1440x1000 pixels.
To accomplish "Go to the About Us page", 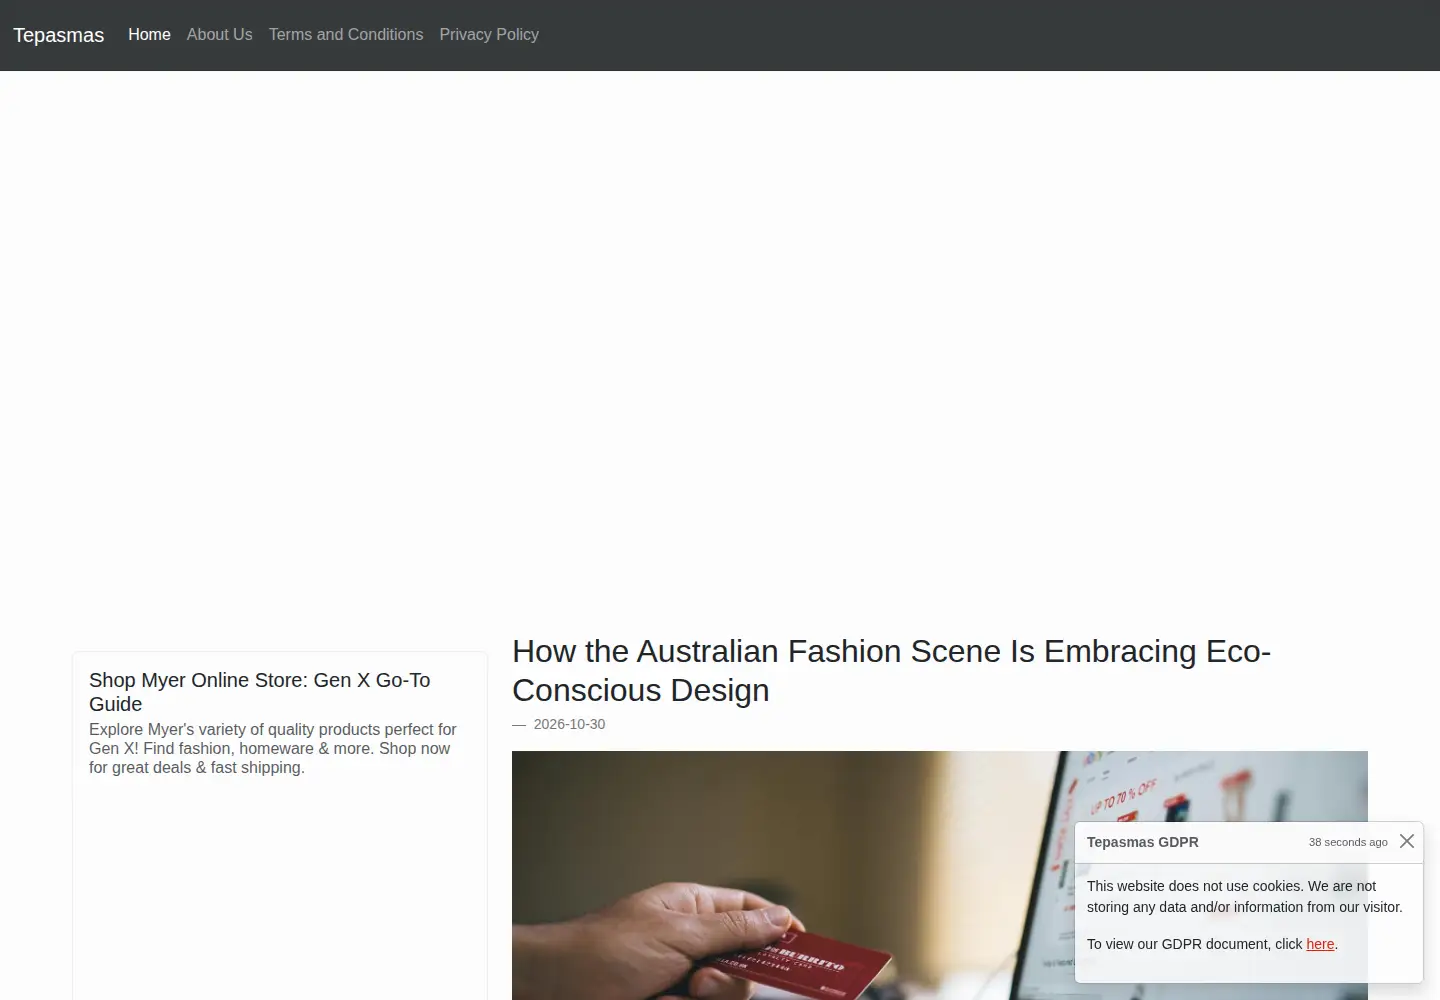I will pos(219,34).
